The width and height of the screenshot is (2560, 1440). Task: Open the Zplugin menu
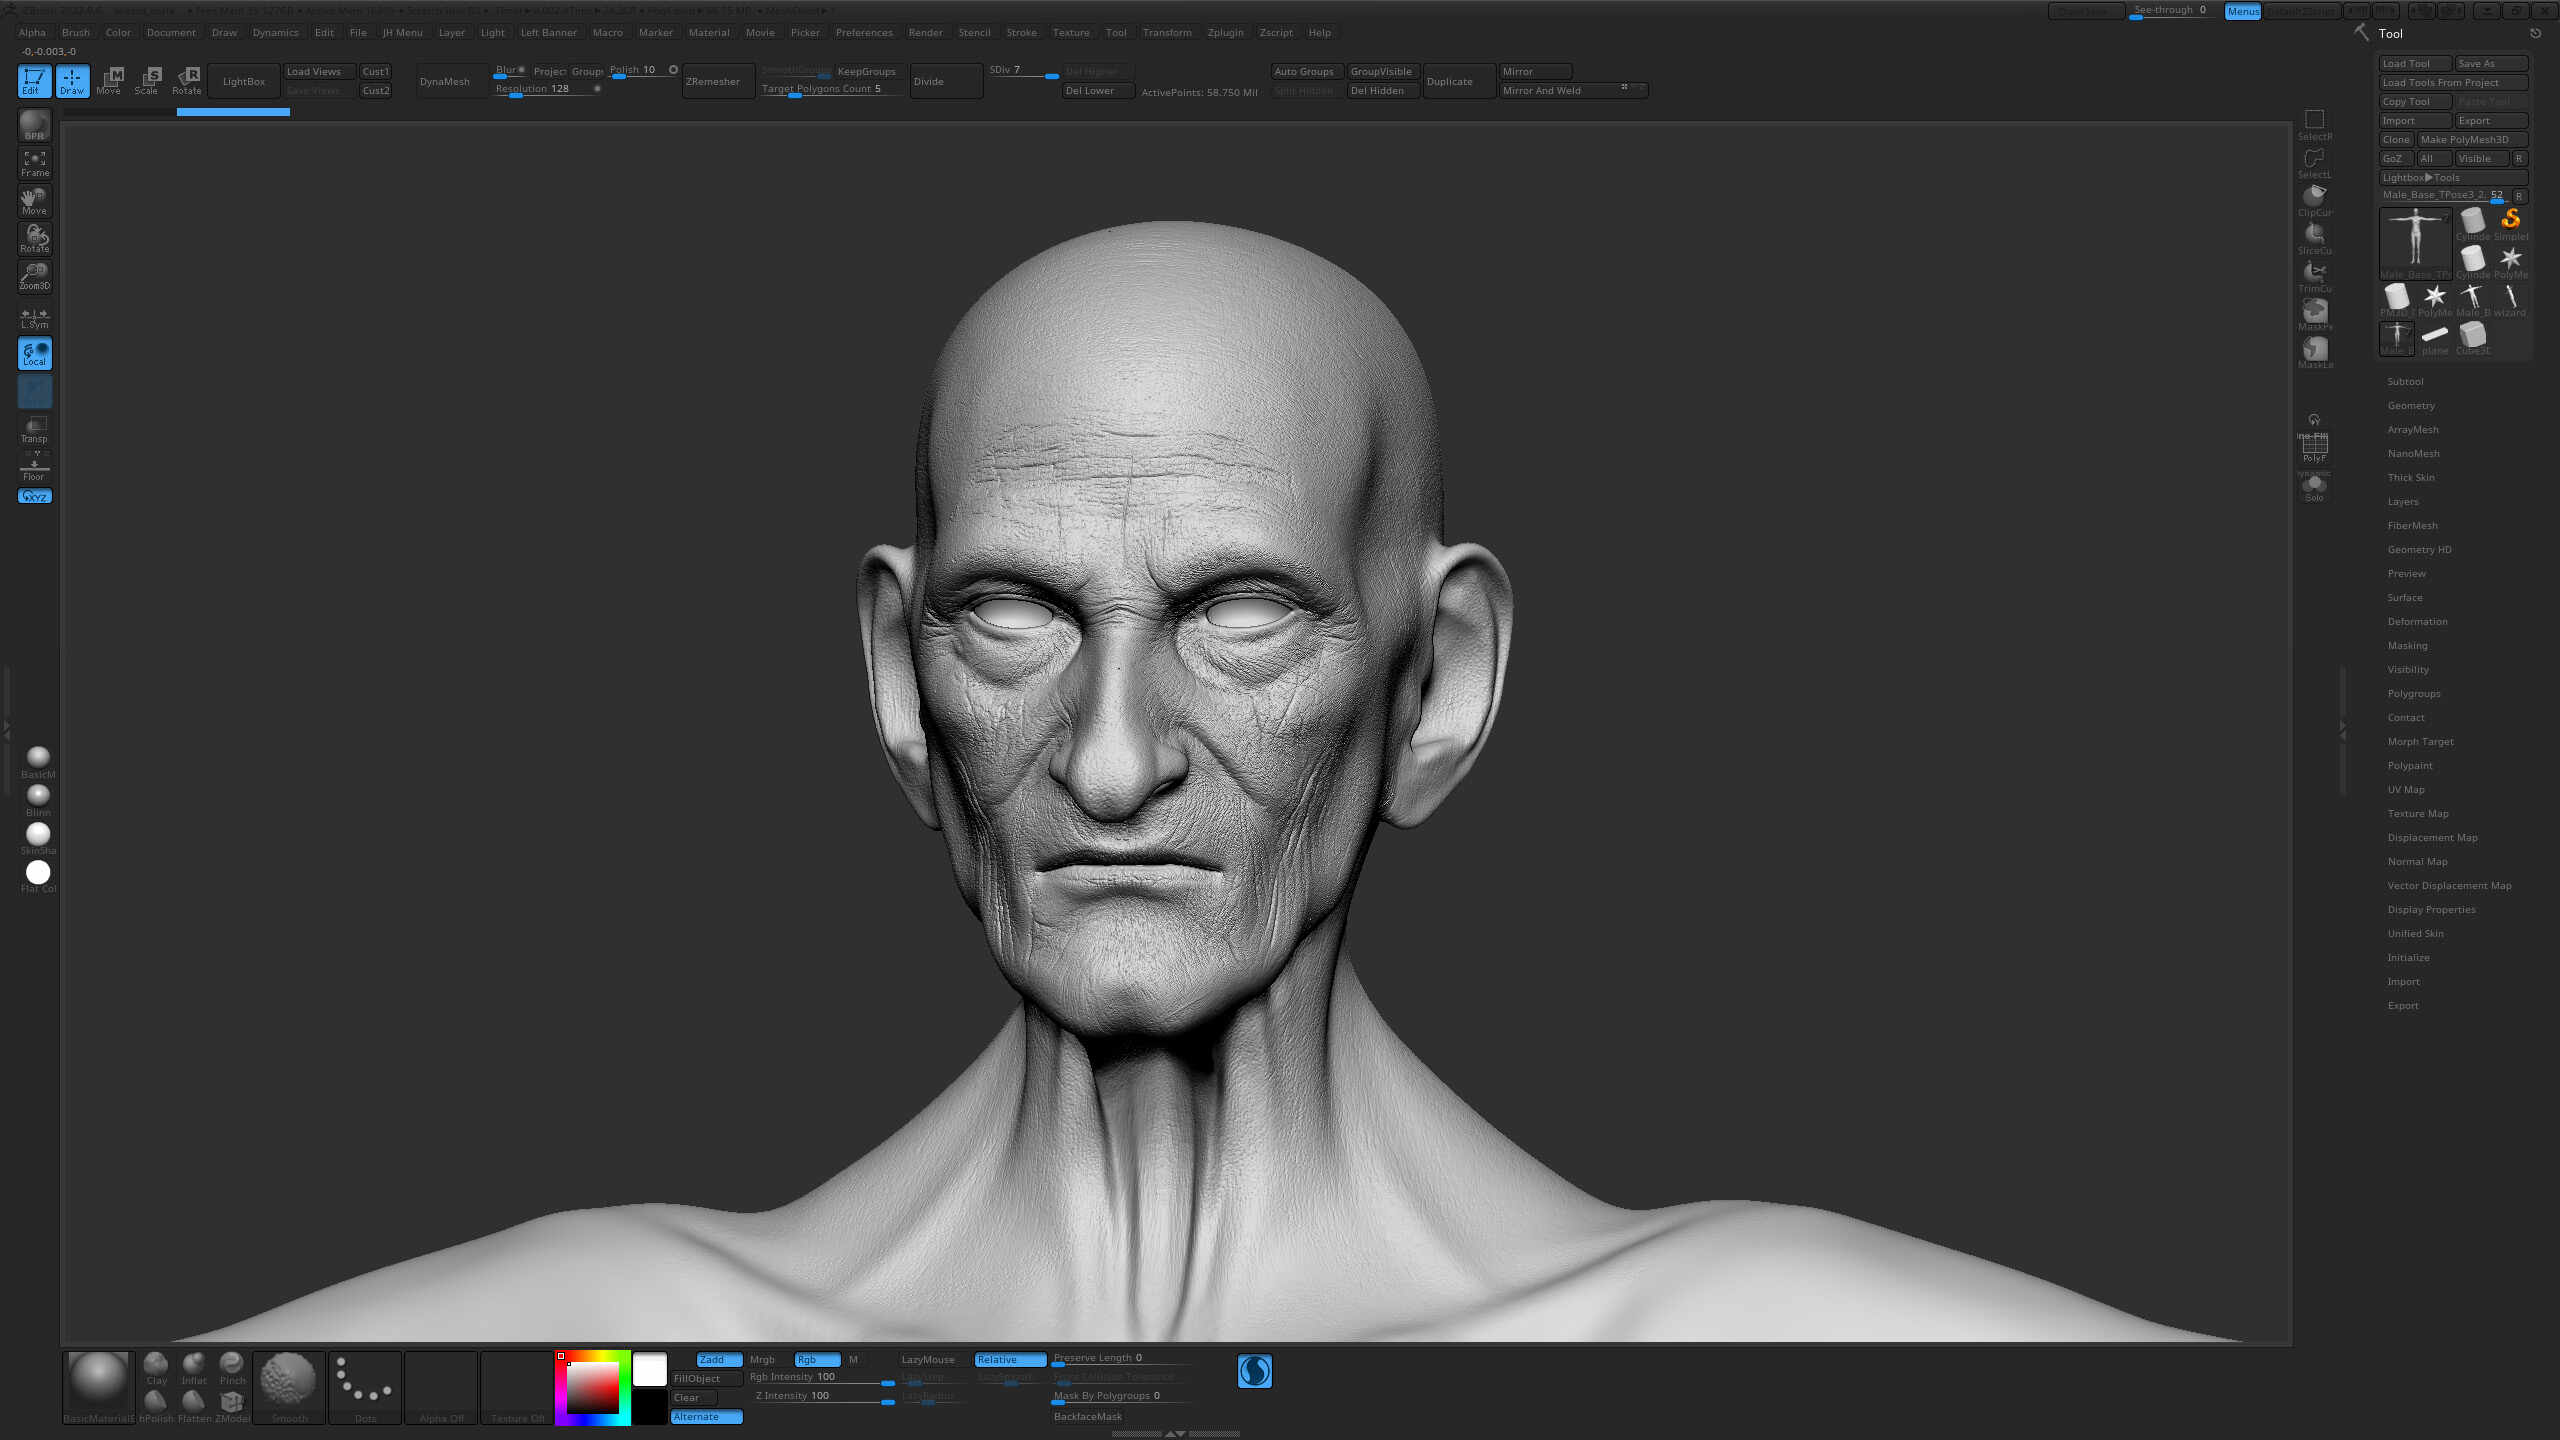coord(1225,32)
